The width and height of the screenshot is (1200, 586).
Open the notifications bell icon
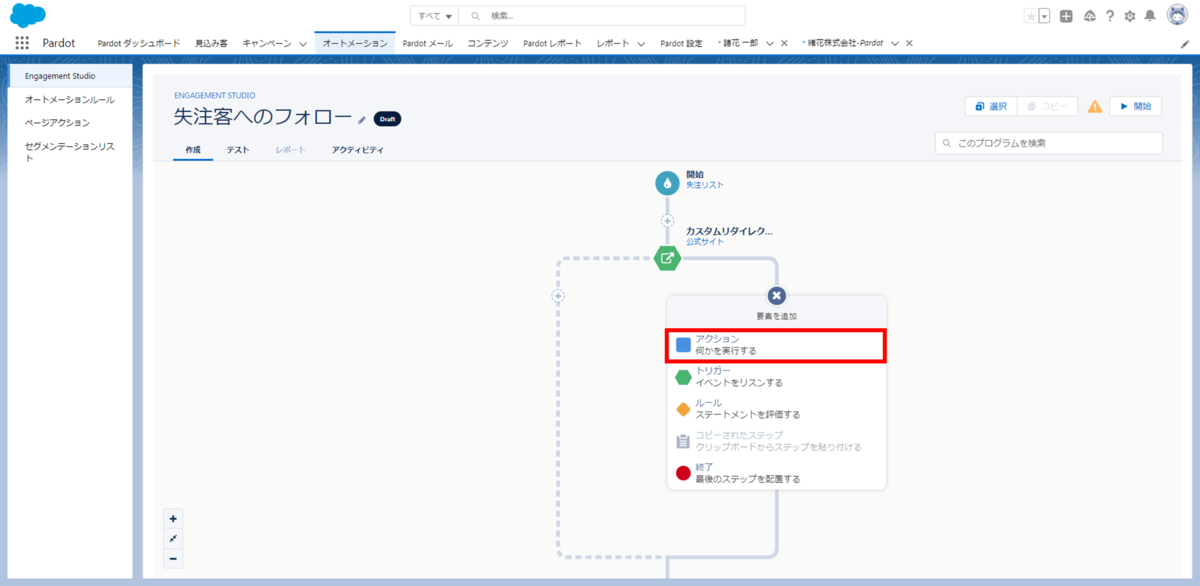[x=1151, y=16]
